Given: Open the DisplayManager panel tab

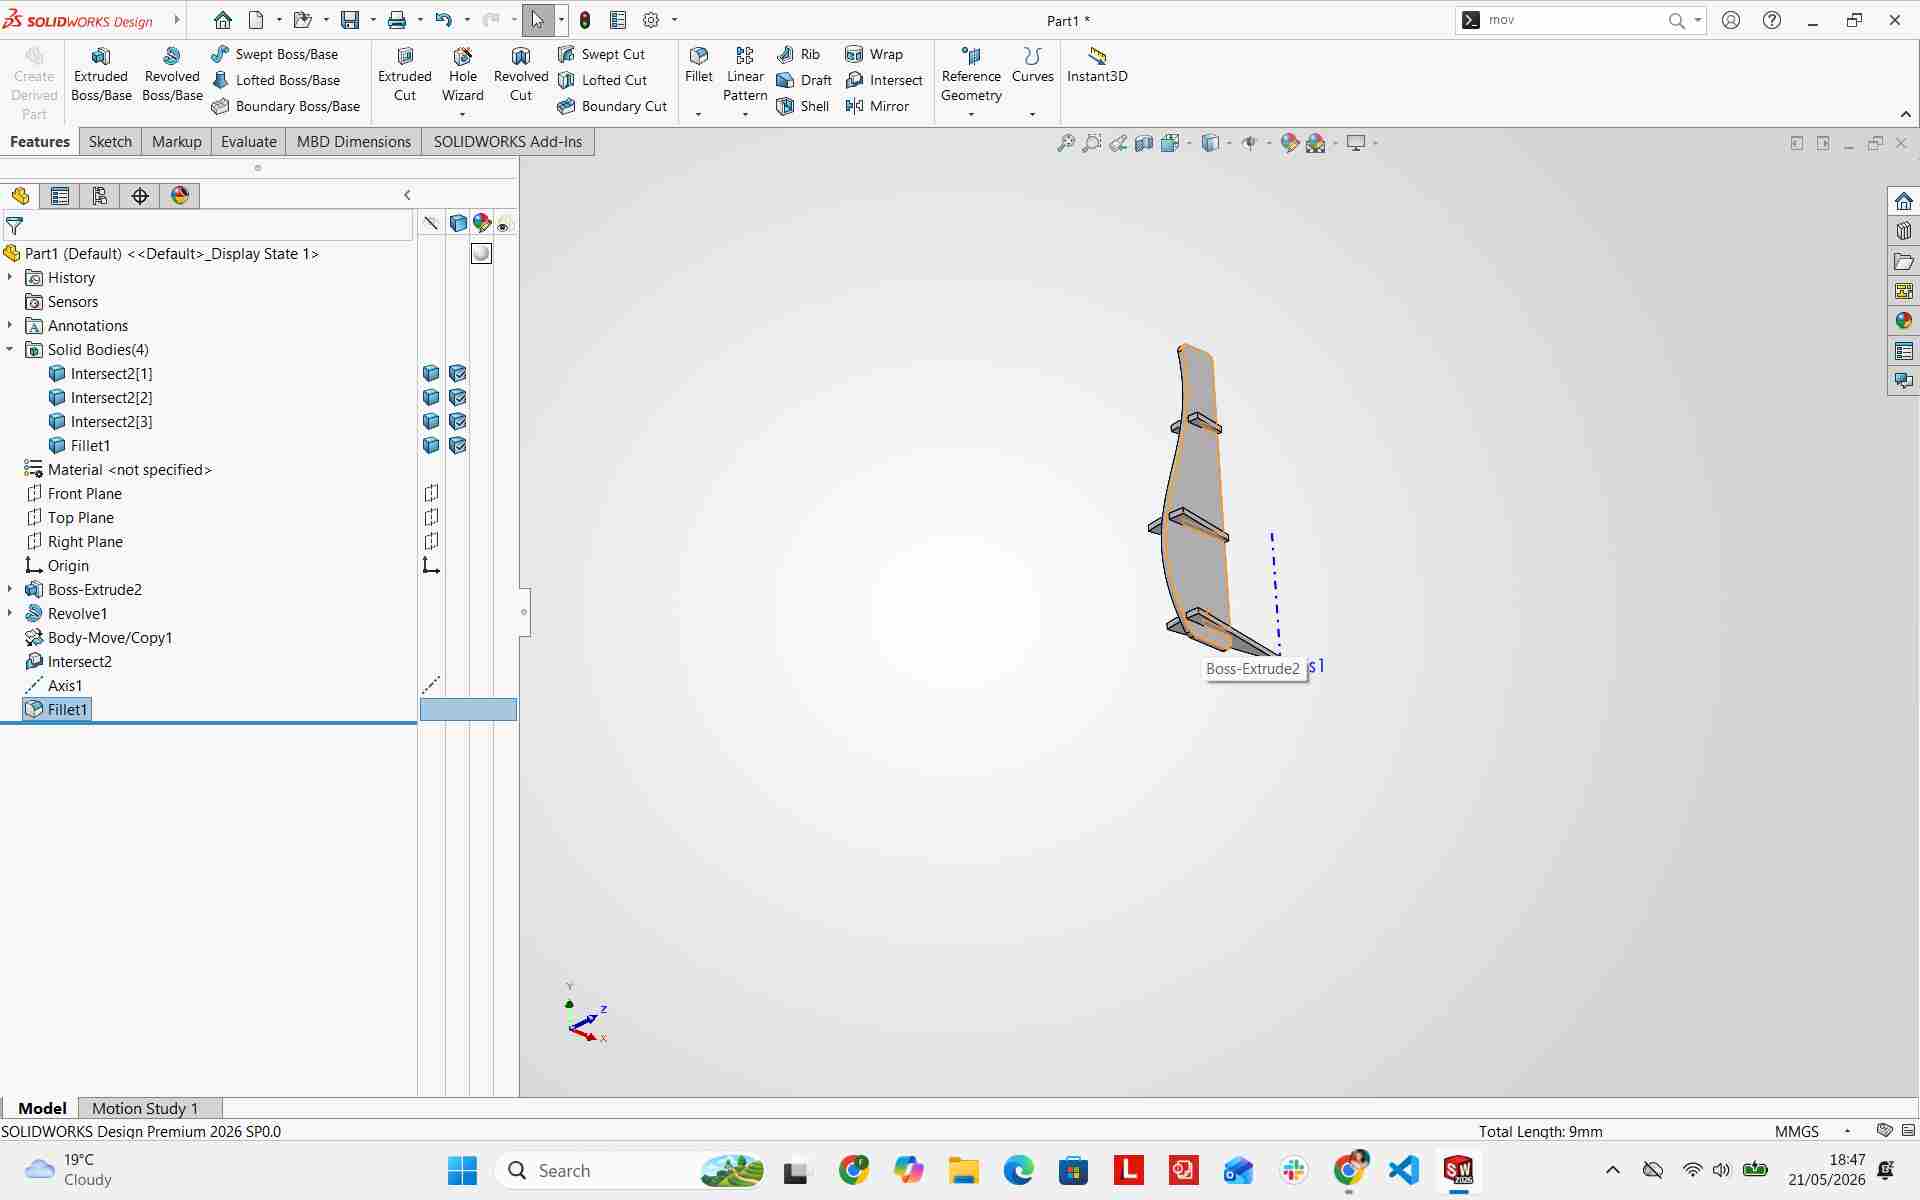Looking at the screenshot, I should 180,196.
